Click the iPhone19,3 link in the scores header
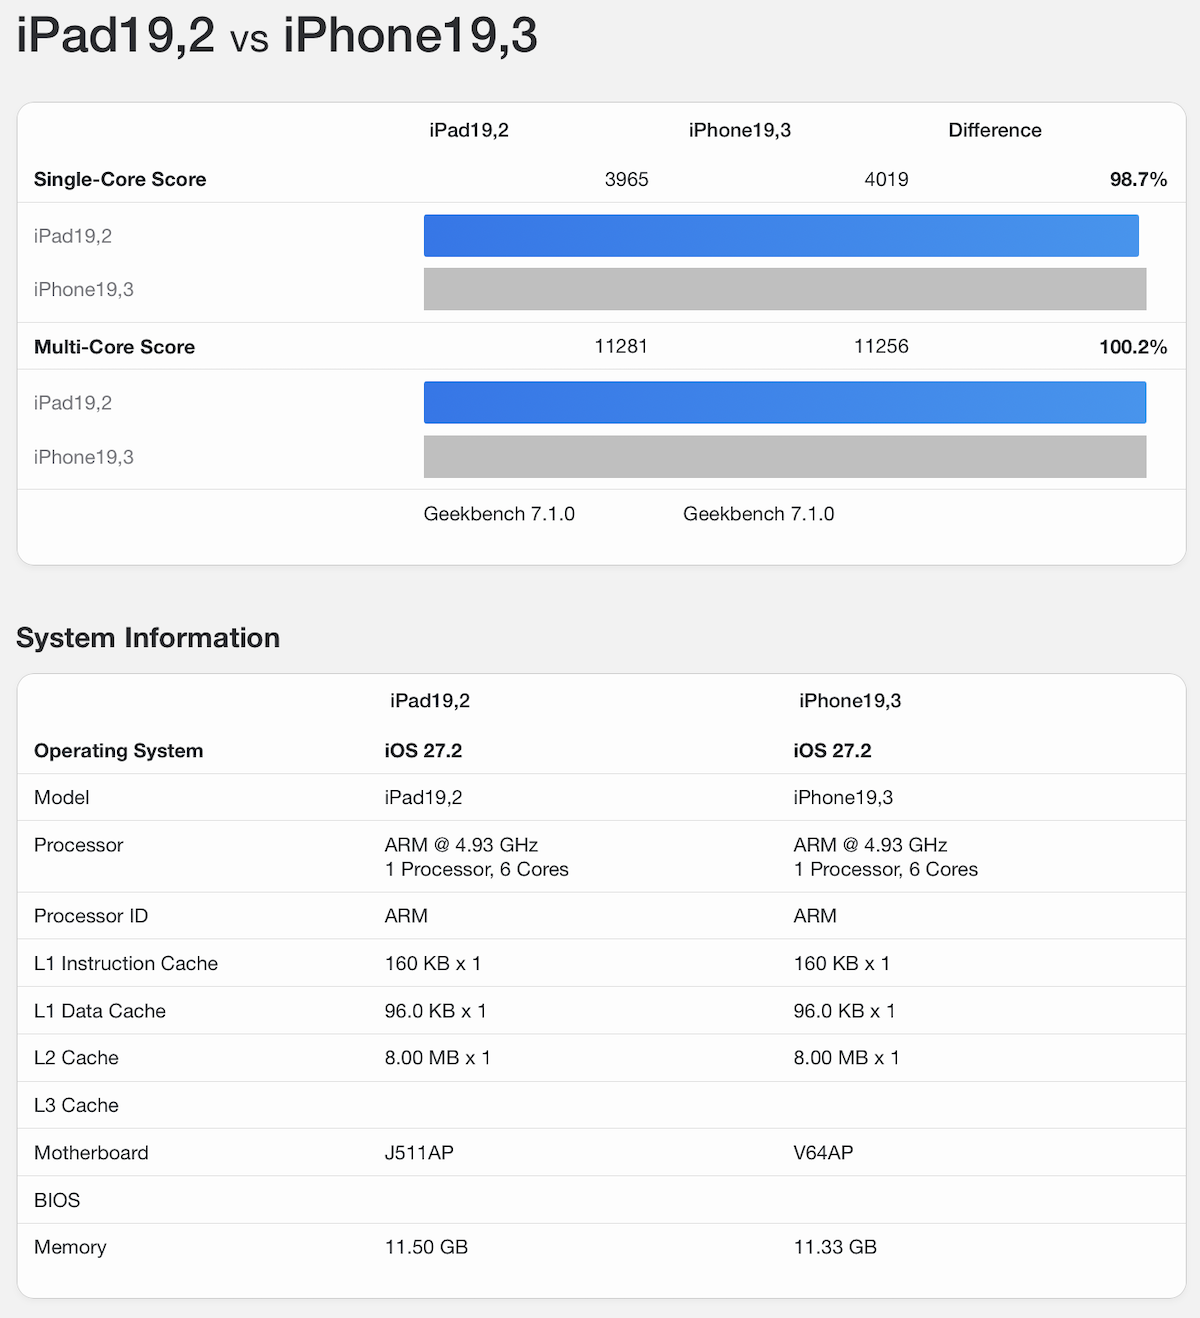 tap(740, 130)
